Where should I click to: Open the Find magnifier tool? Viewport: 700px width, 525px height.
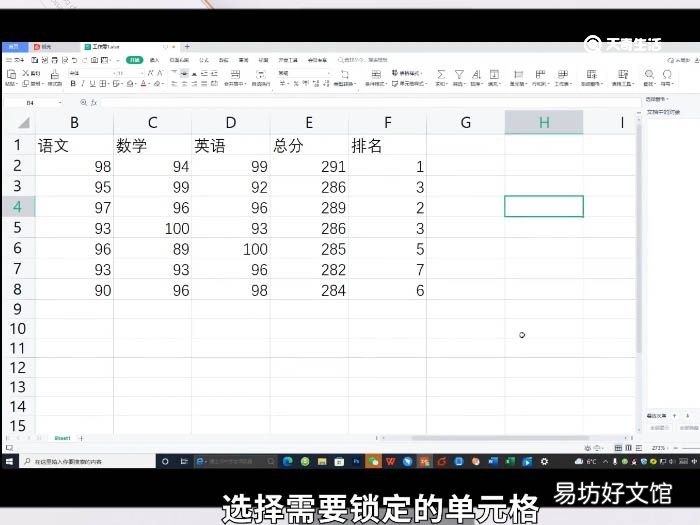649,77
